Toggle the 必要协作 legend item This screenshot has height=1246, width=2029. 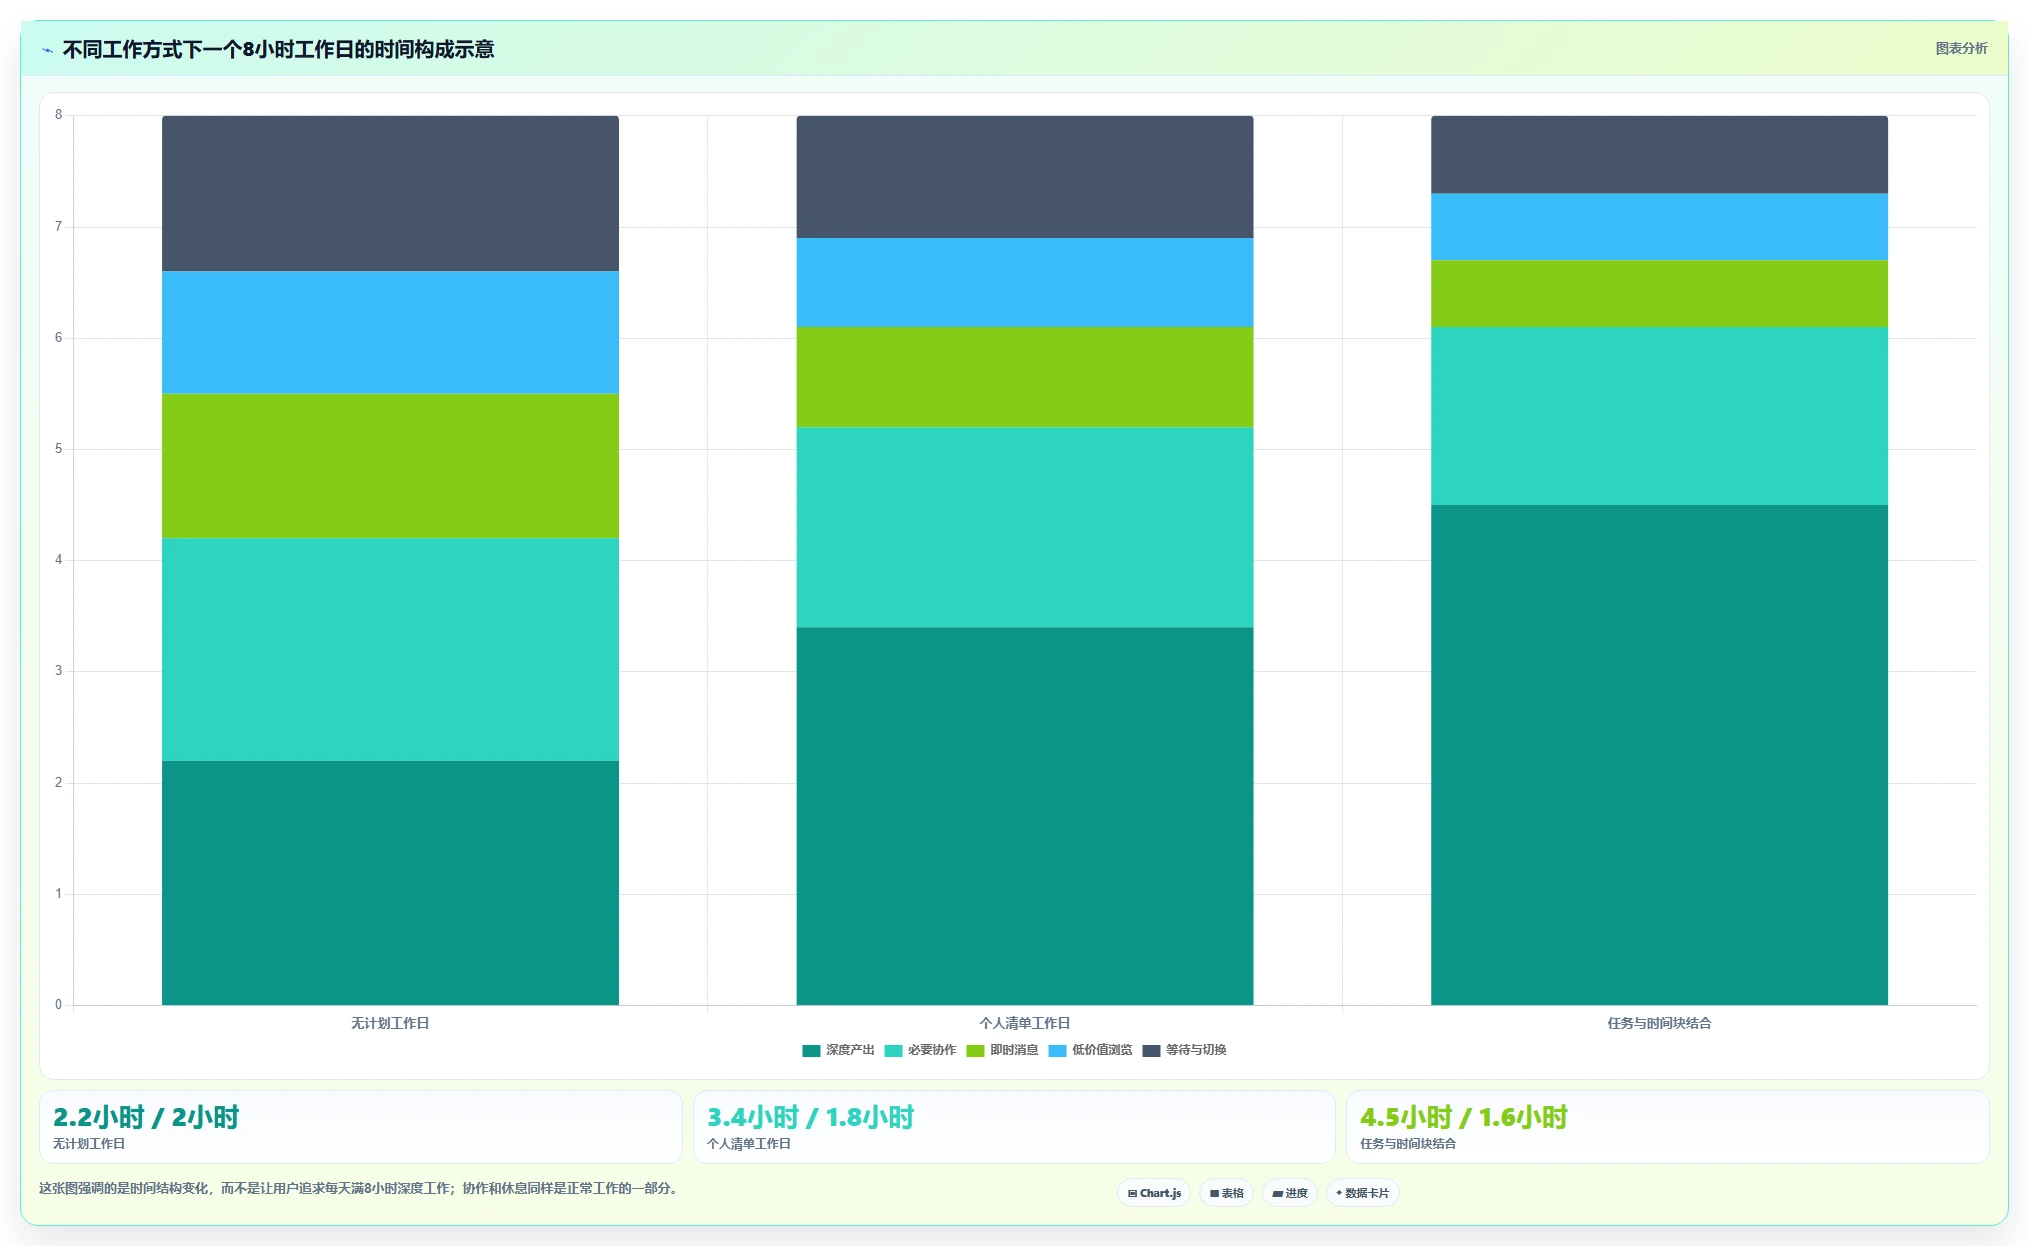click(x=920, y=1050)
